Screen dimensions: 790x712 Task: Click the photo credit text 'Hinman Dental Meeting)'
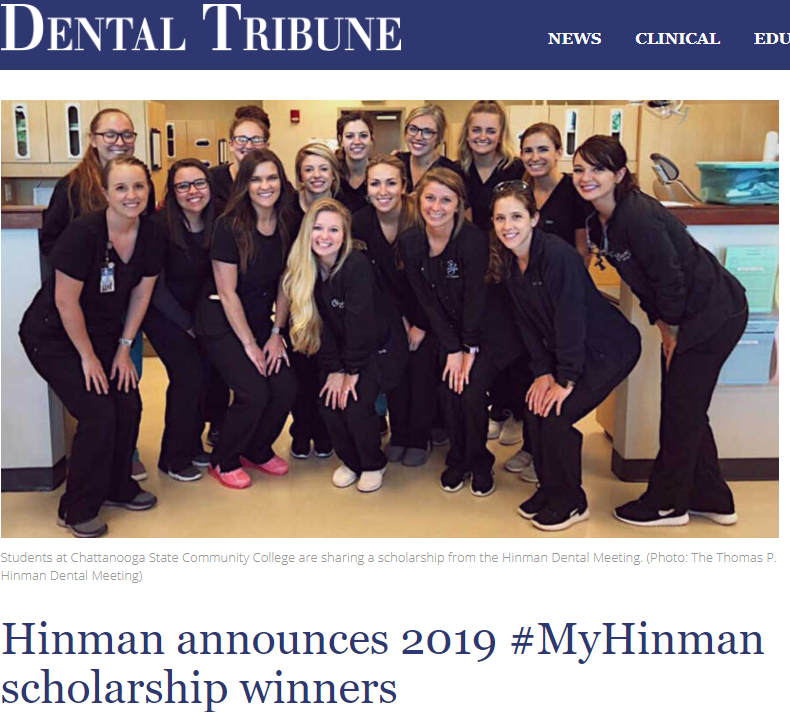point(72,575)
